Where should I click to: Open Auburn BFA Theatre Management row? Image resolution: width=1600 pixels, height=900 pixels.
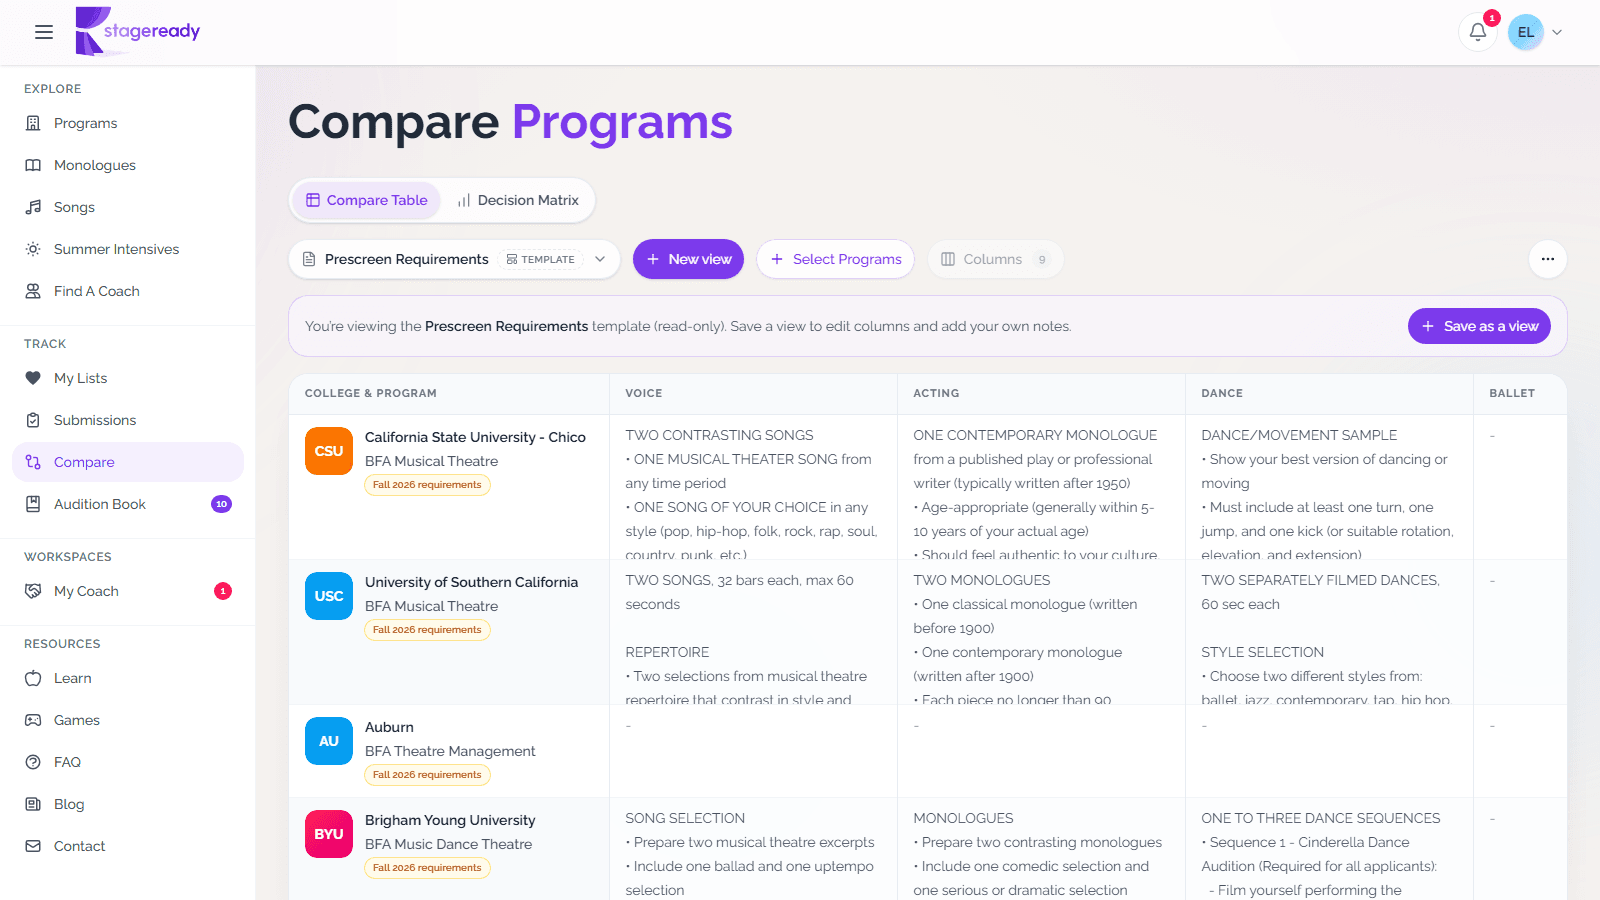click(x=450, y=751)
